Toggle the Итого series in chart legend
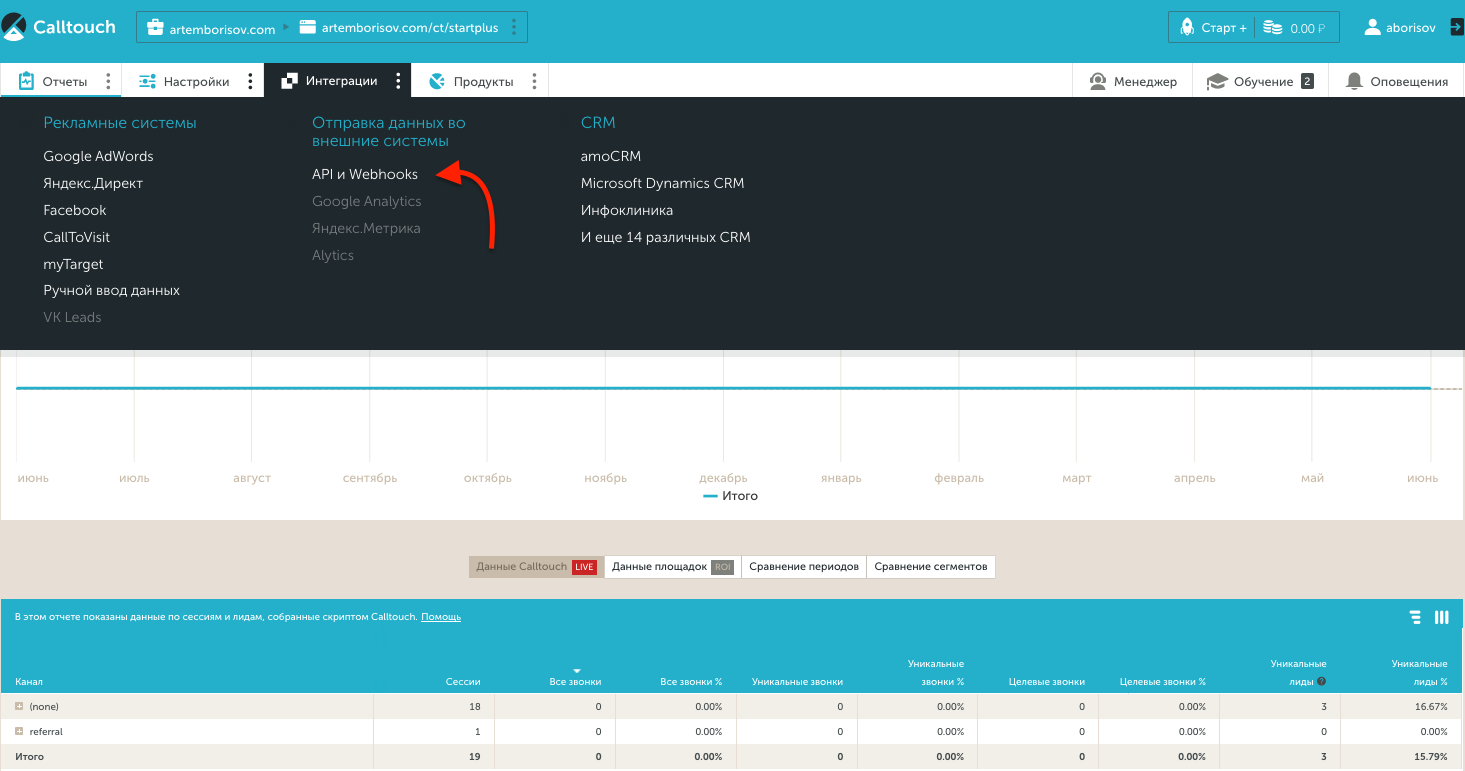Image resolution: width=1465 pixels, height=771 pixels. pos(731,496)
